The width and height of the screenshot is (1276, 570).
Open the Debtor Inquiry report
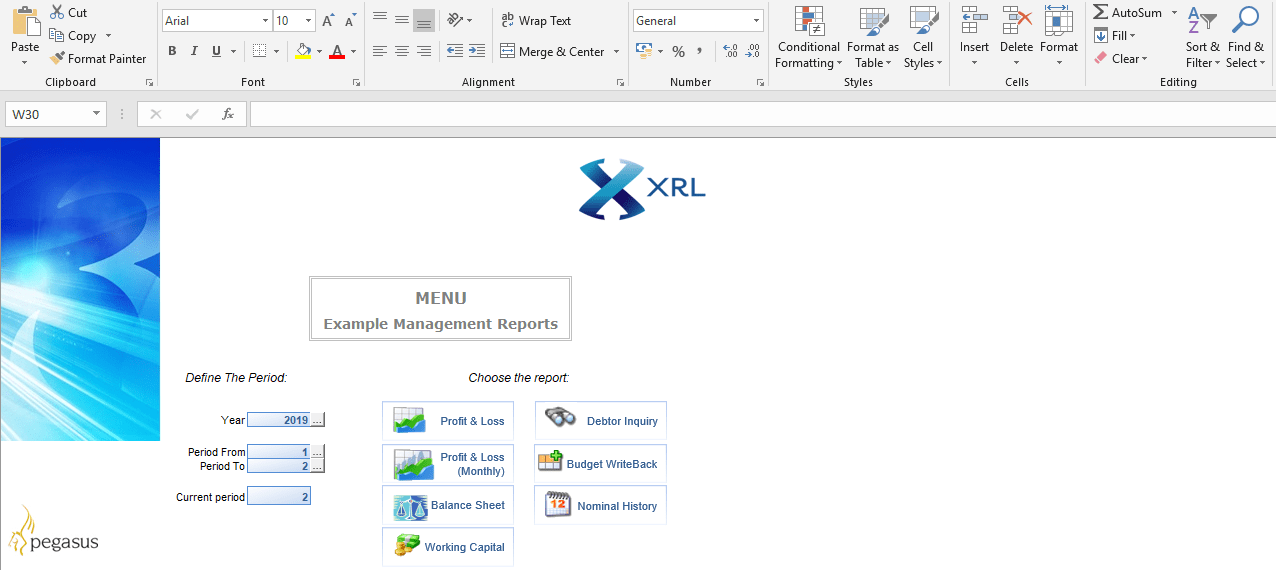[x=600, y=421]
